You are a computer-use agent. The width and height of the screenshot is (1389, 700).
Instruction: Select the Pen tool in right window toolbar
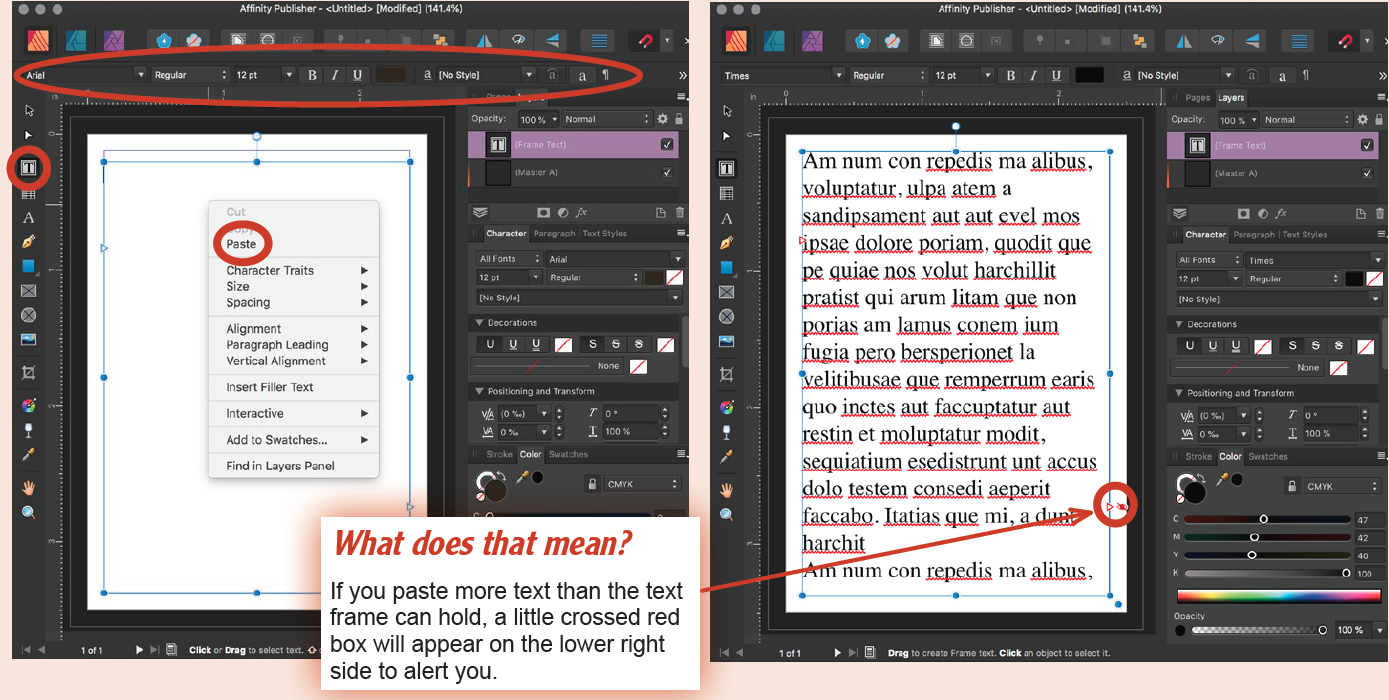point(727,243)
